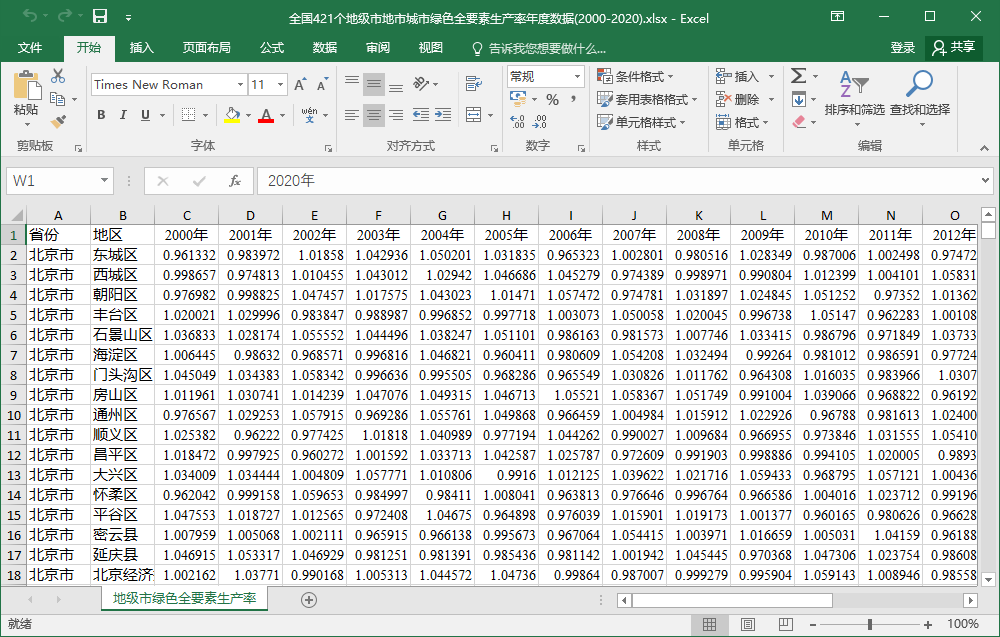Click the save icon in quick access toolbar
The height and width of the screenshot is (637, 1000).
tap(100, 17)
